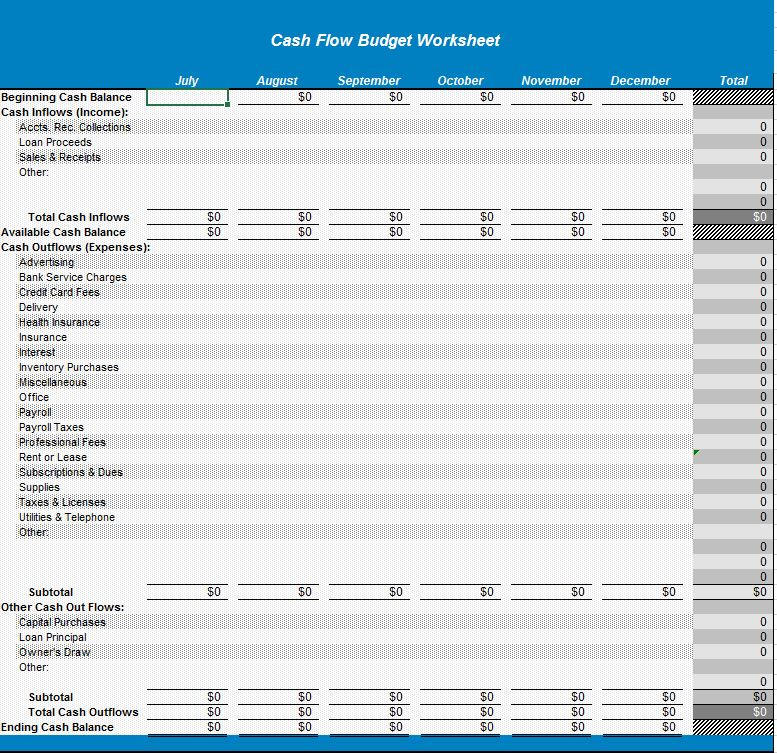
Task: Click the Beginning Cash Balance label
Action: click(66, 97)
